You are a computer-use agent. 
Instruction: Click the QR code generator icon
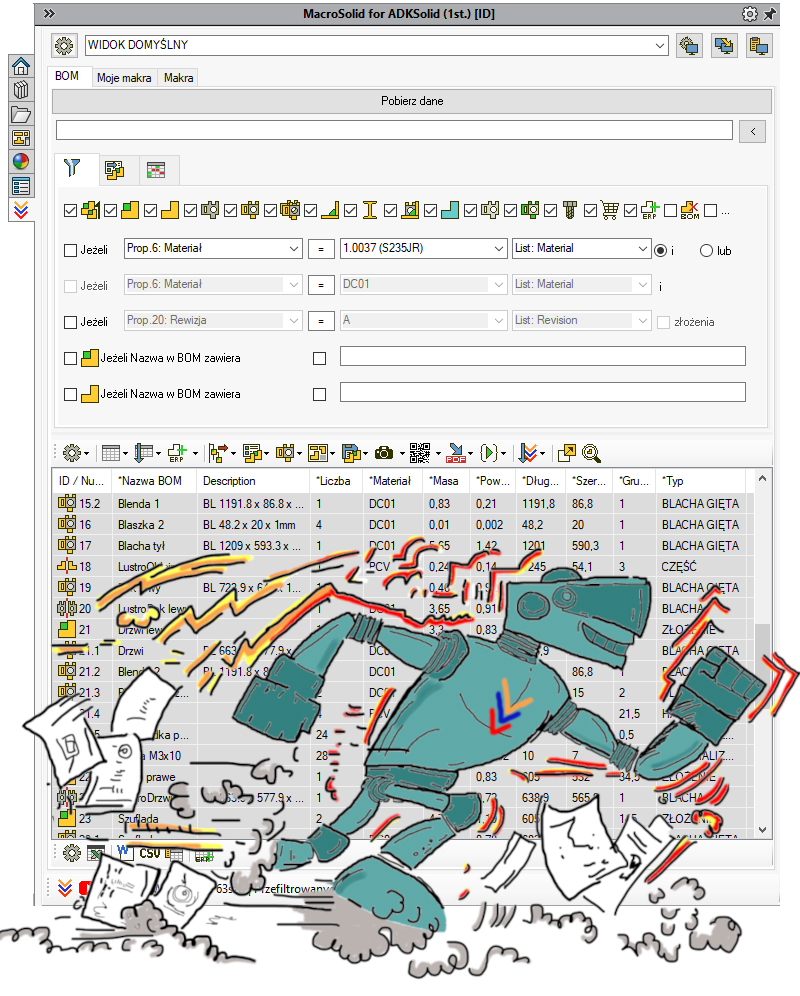(420, 453)
